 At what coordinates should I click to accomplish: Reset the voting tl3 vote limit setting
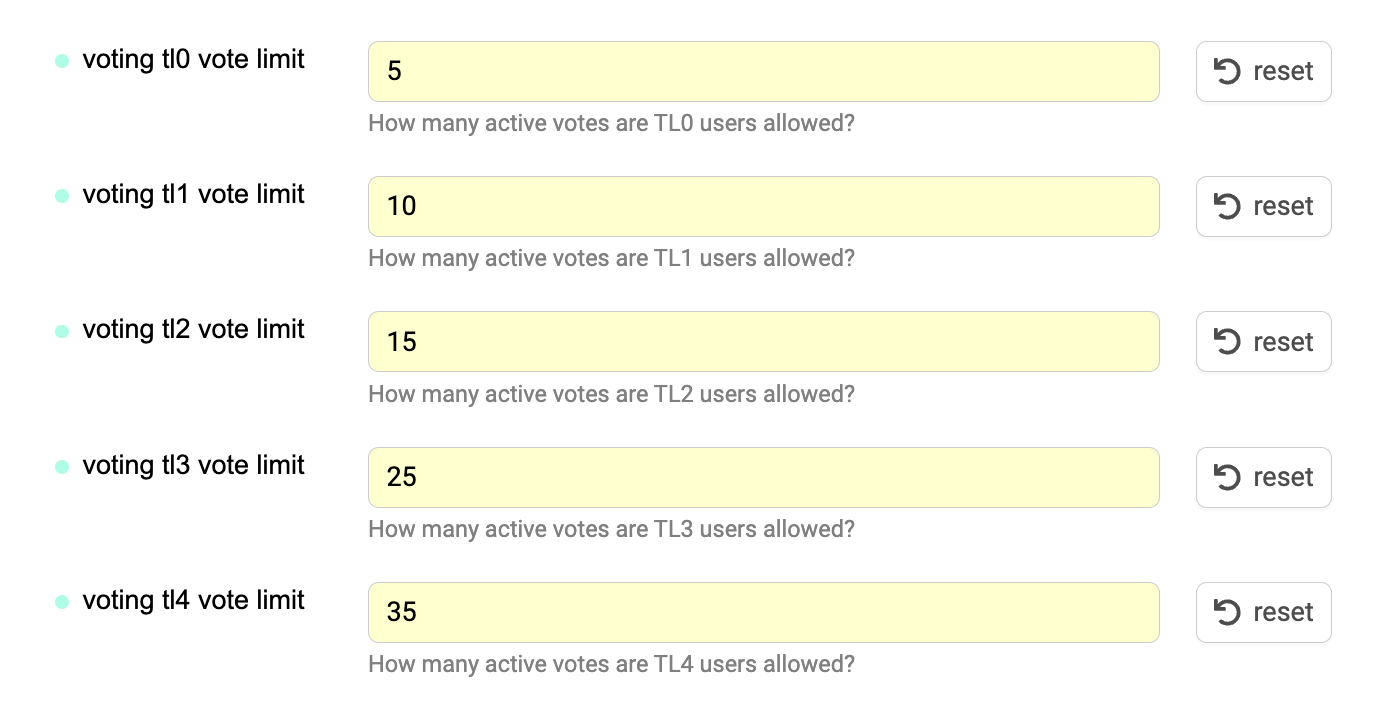(x=1264, y=477)
